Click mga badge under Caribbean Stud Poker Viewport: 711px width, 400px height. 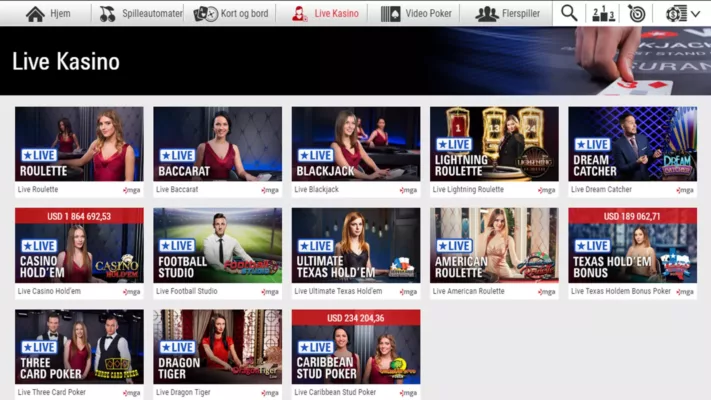click(408, 393)
